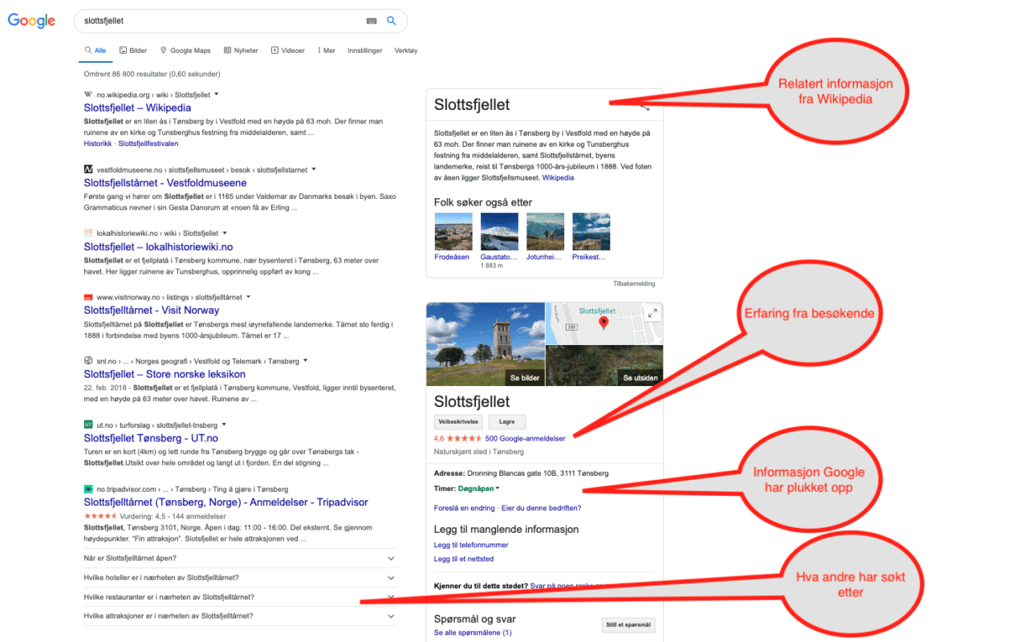Open 'Slottsfjellstårnet - Vestfoldmuseene' result
This screenshot has width=1020, height=642.
click(165, 183)
